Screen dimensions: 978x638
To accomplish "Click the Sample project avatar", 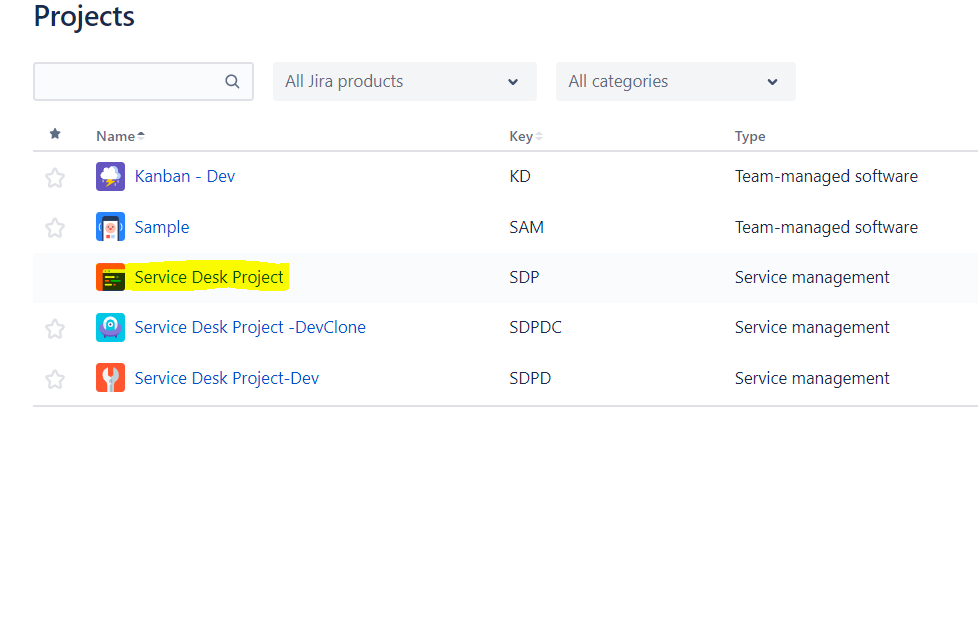I will (x=110, y=227).
